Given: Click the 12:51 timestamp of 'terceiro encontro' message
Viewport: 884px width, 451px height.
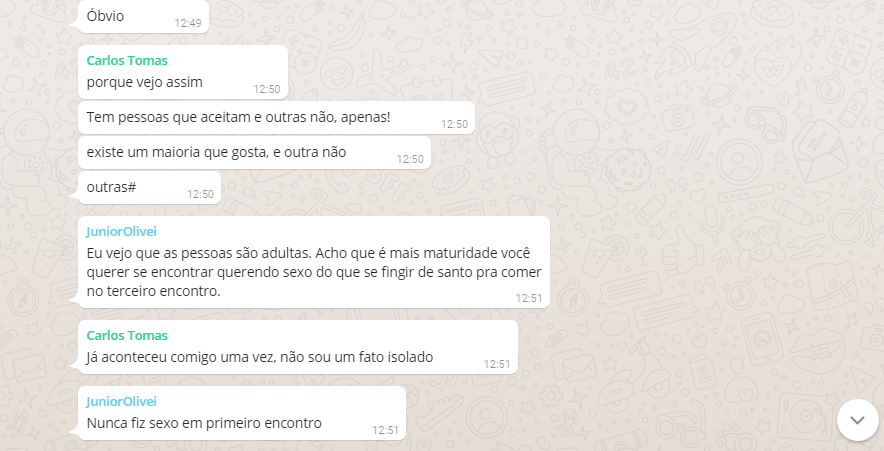Looking at the screenshot, I should [529, 298].
